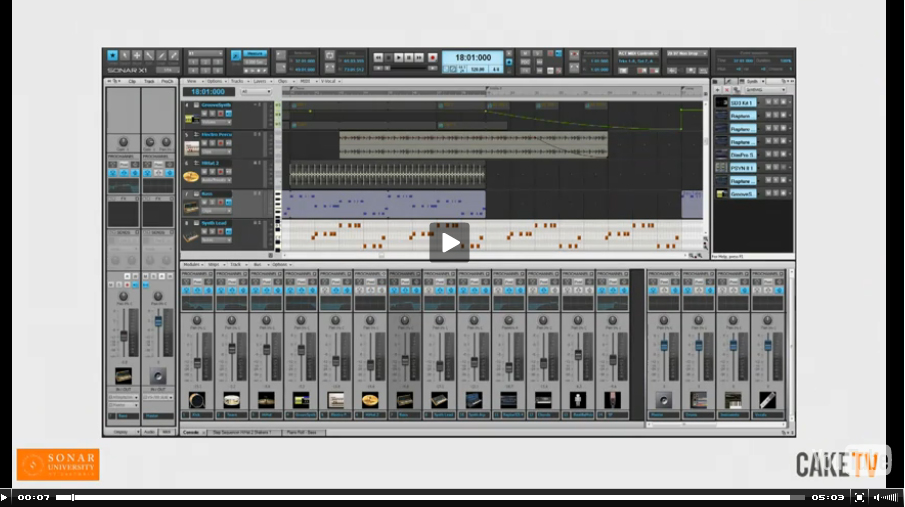Click SD3 Kit 1 synth rack icon
The width and height of the screenshot is (905, 507).
tap(721, 102)
